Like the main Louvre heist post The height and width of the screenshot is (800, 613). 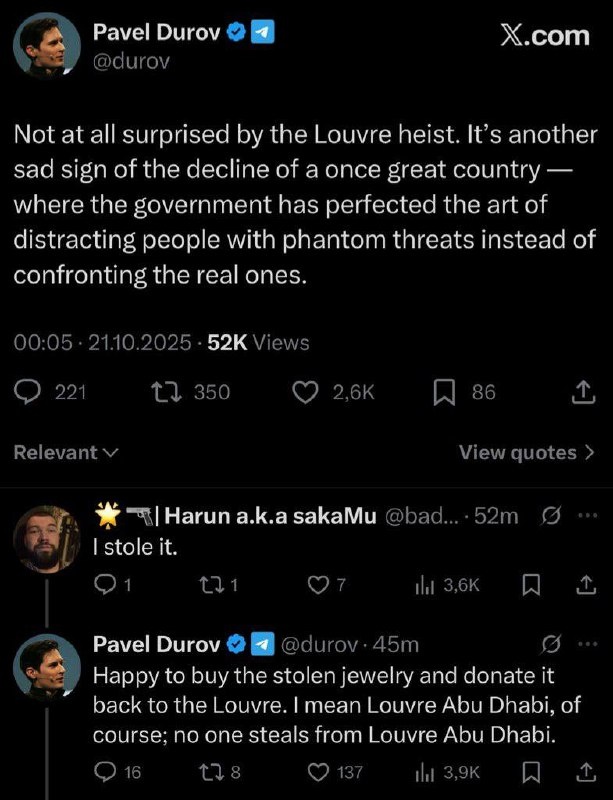coord(304,393)
